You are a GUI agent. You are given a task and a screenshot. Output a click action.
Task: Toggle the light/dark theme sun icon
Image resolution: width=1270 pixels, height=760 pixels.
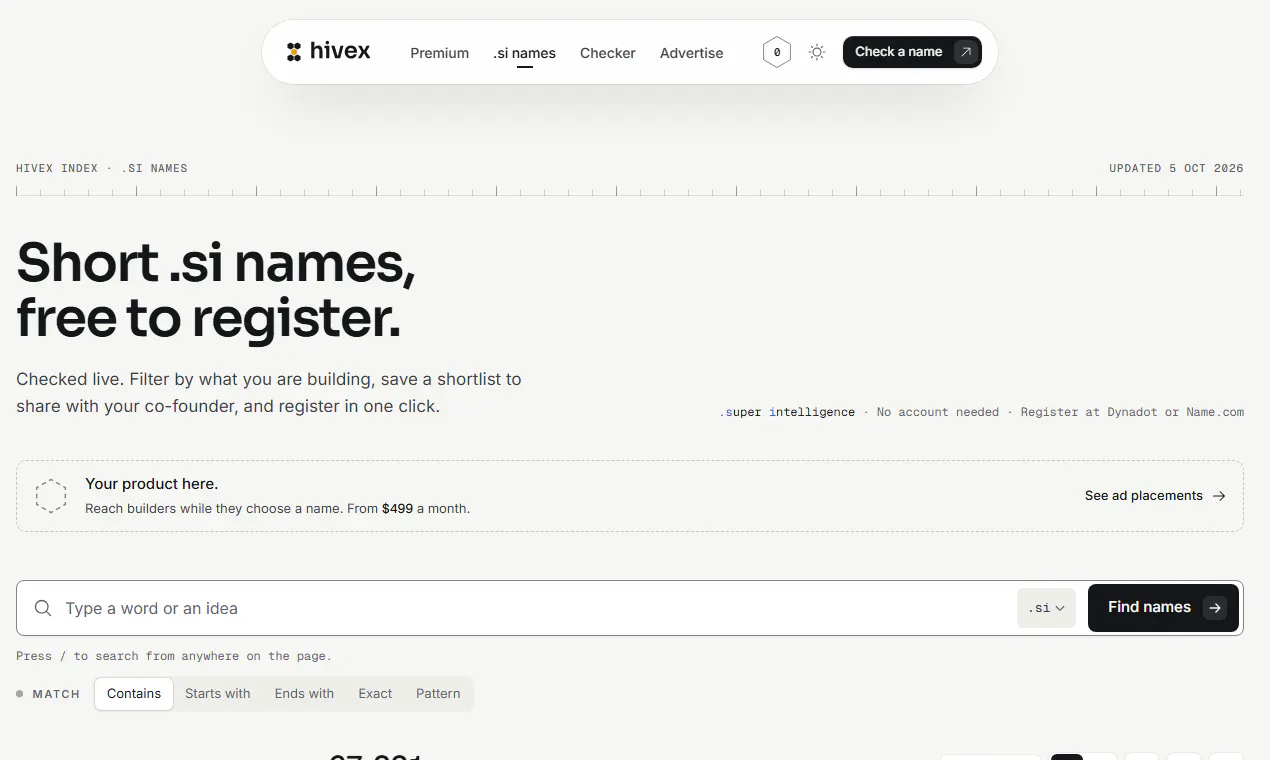tap(817, 52)
